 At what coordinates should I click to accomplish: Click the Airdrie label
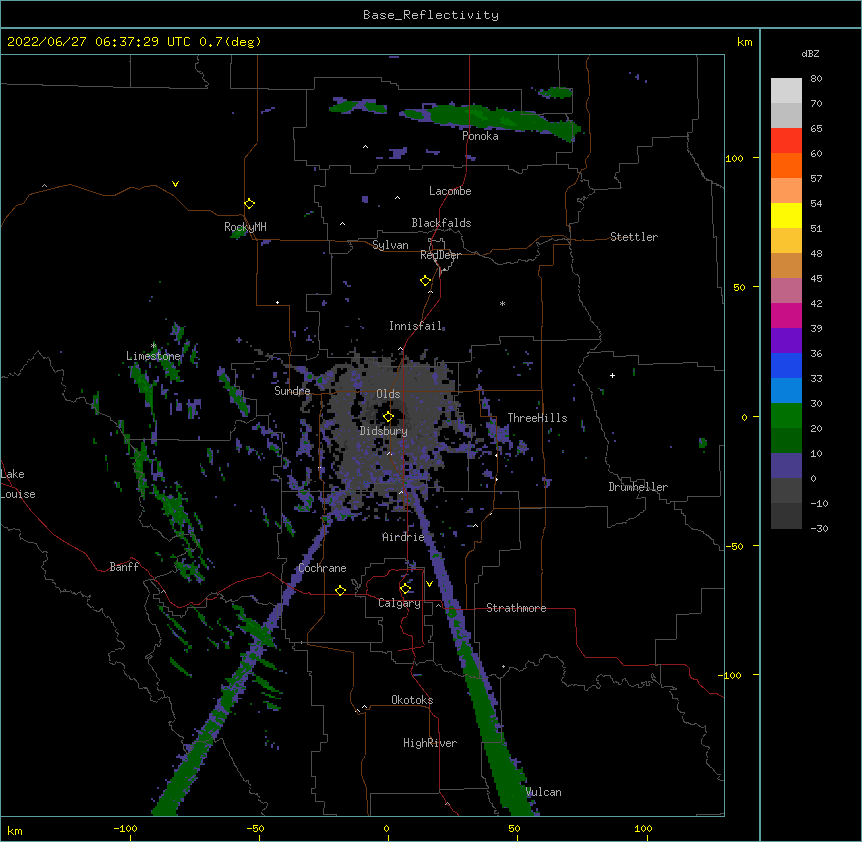click(404, 537)
